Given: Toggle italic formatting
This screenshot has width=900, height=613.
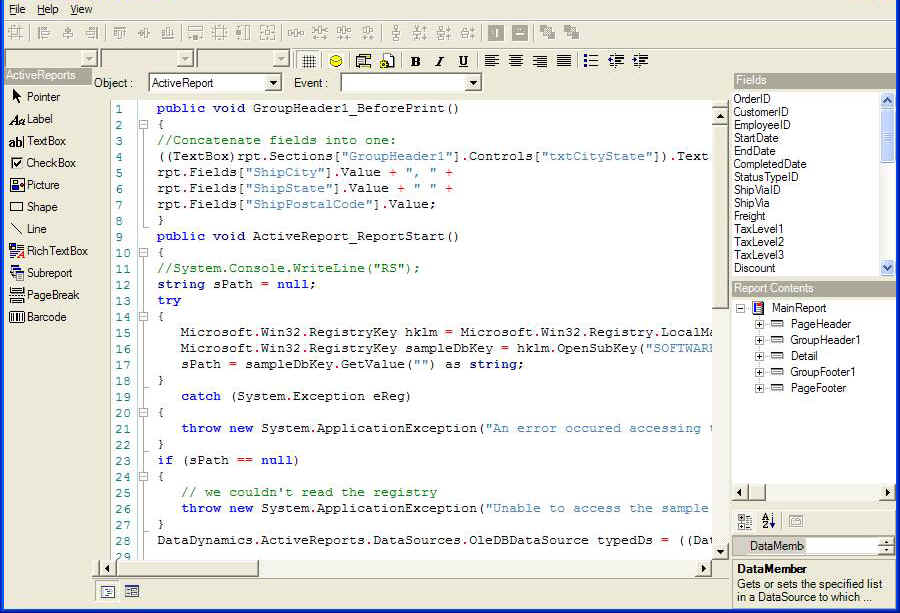Looking at the screenshot, I should [x=440, y=61].
